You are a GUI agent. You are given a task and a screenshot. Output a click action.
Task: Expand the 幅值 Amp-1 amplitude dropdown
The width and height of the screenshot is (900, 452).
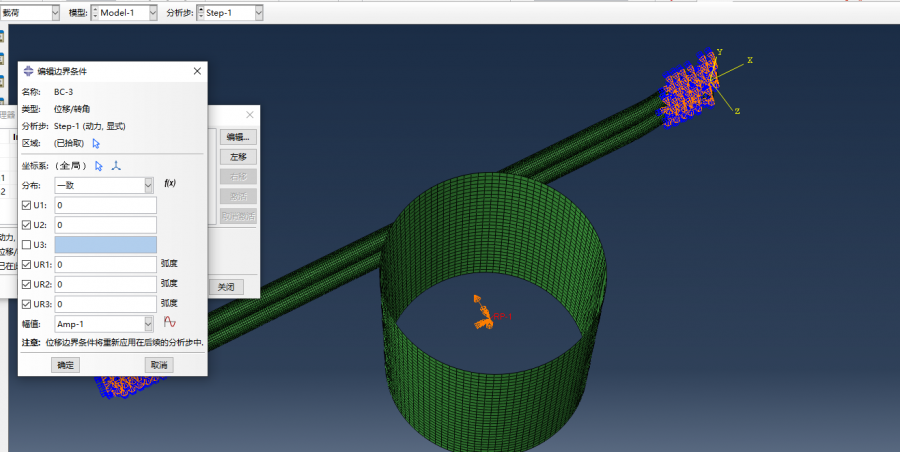[104, 324]
